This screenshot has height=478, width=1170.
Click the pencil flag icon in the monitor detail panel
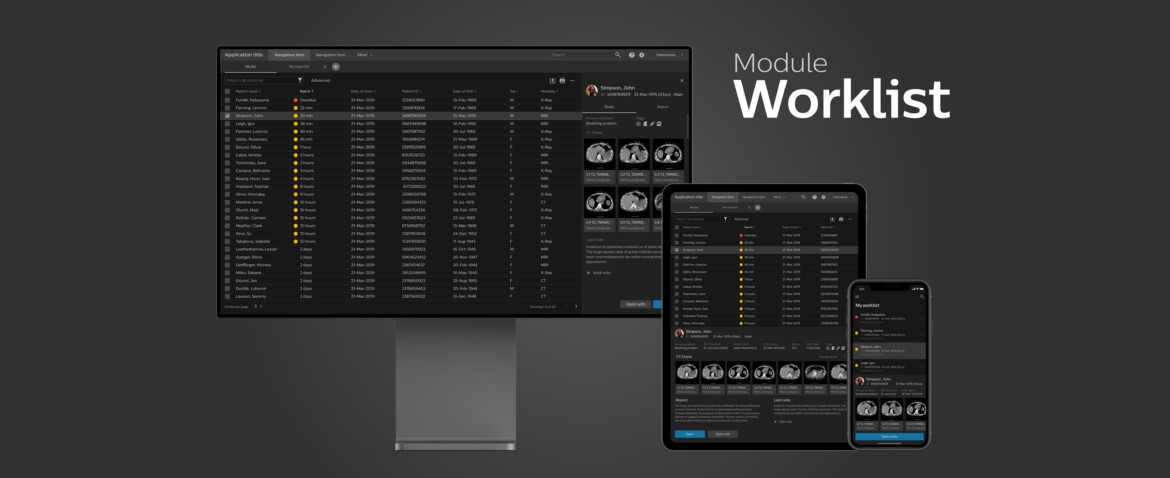click(652, 124)
